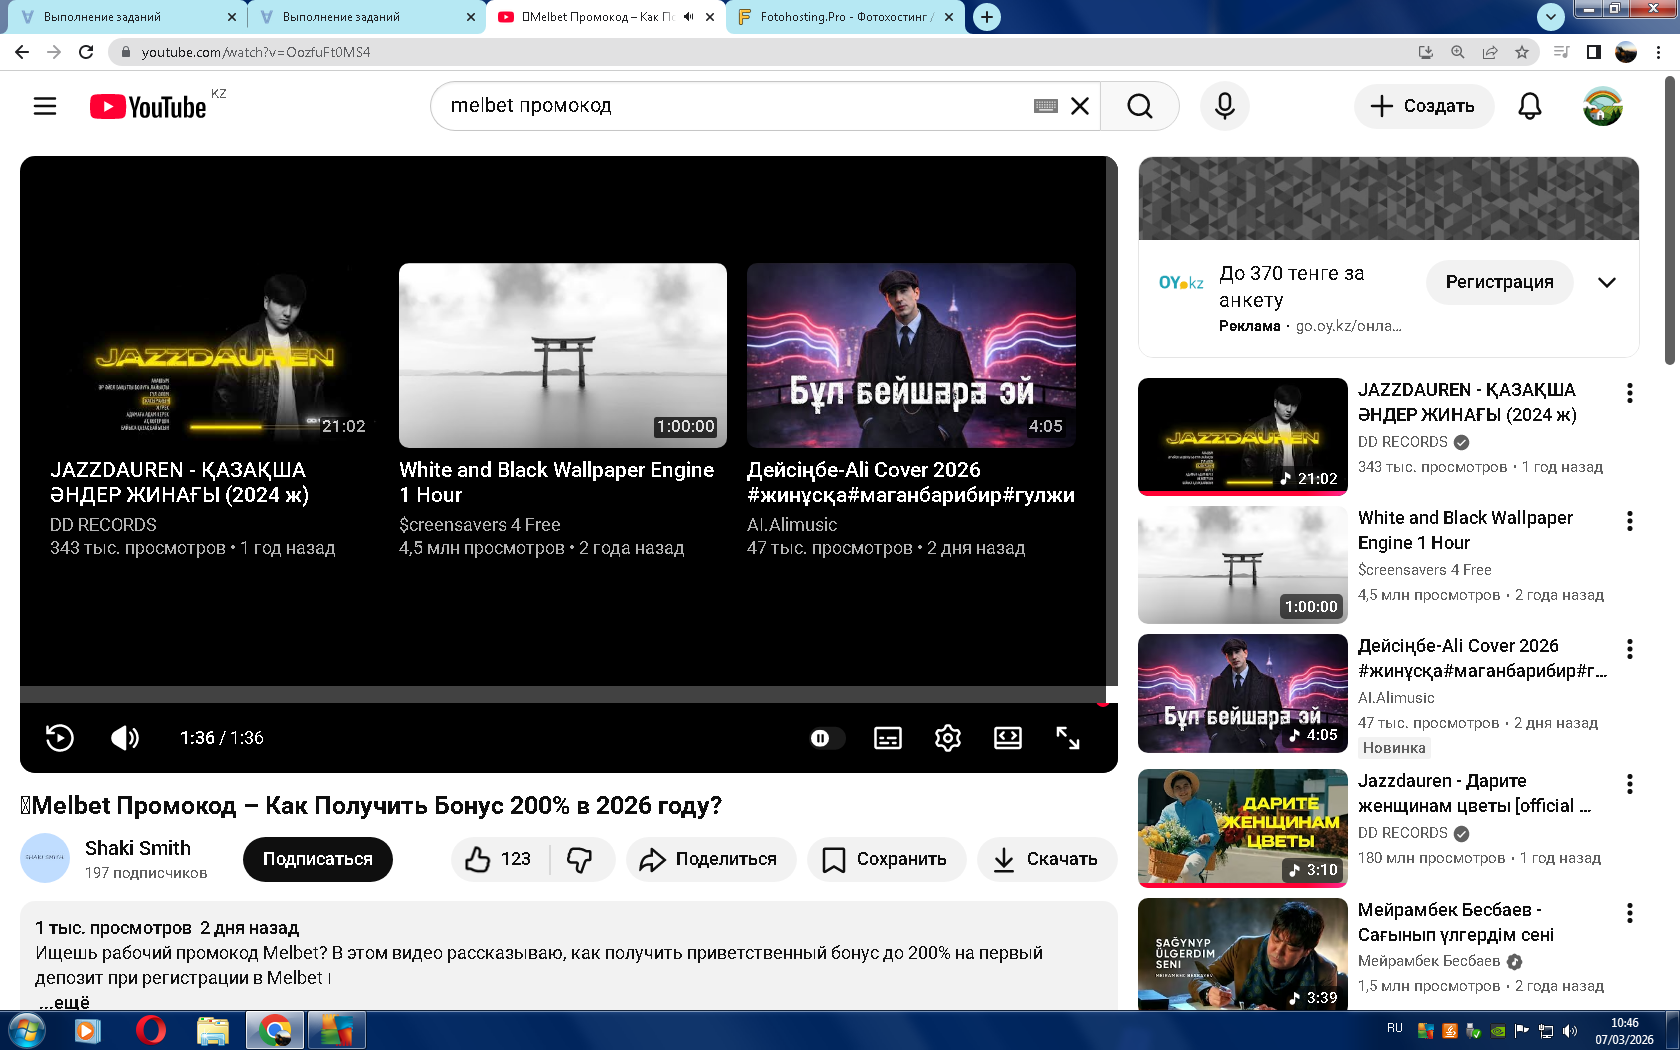This screenshot has width=1680, height=1050.
Task: Toggle subtitles in the video player
Action: tap(887, 738)
